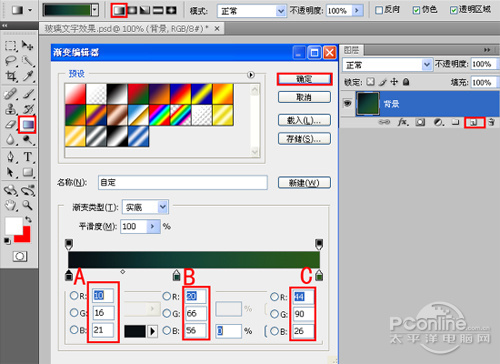The width and height of the screenshot is (500, 364).
Task: Click the 存储 Save button
Action: pos(304,139)
